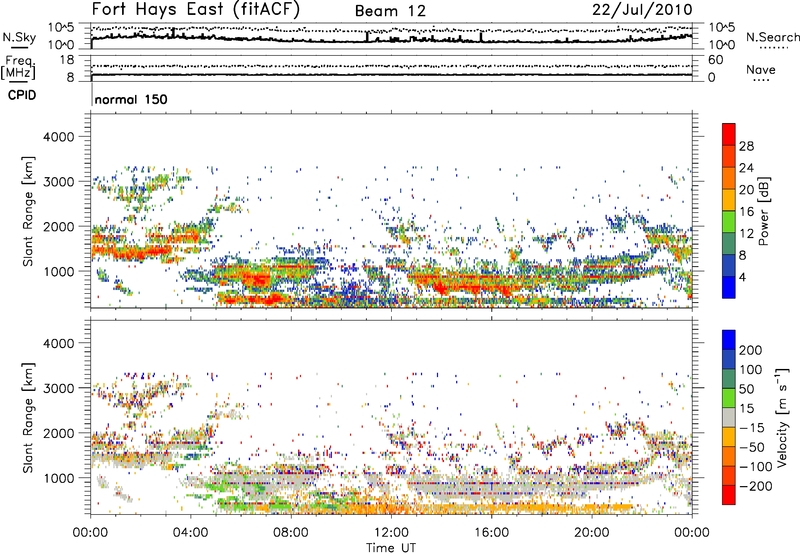The image size is (800, 554).
Task: Select the "N.Search" legend label
Action: click(x=772, y=37)
